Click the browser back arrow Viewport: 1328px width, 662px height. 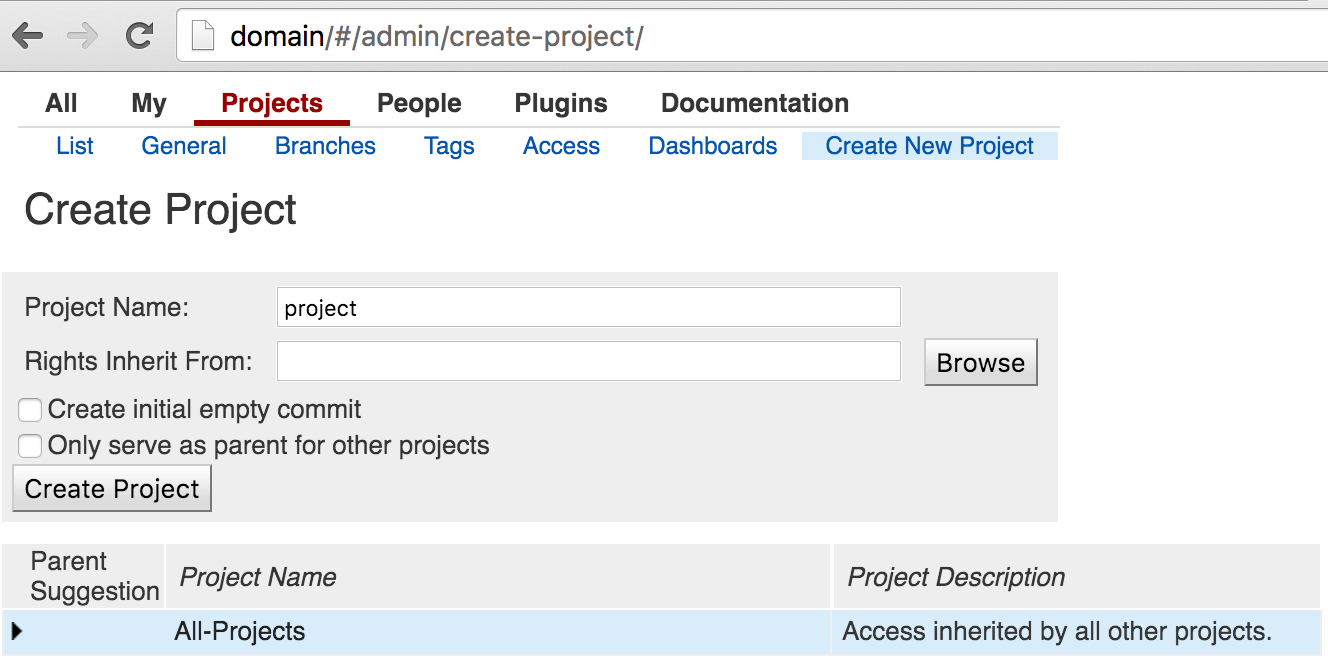pyautogui.click(x=28, y=37)
